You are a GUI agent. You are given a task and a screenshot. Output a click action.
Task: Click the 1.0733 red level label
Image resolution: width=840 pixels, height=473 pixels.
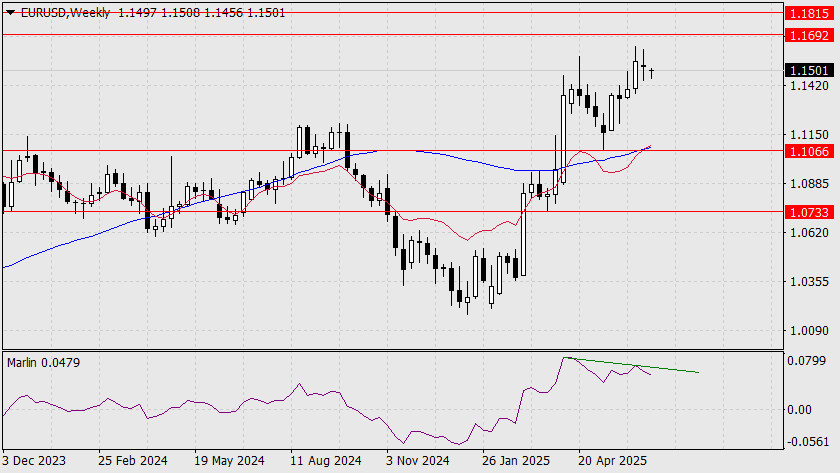809,212
